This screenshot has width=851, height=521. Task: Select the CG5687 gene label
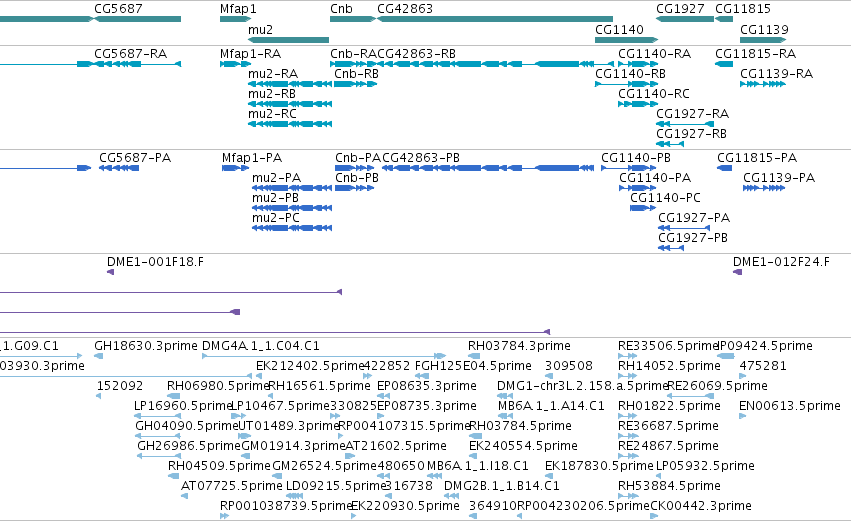click(118, 9)
